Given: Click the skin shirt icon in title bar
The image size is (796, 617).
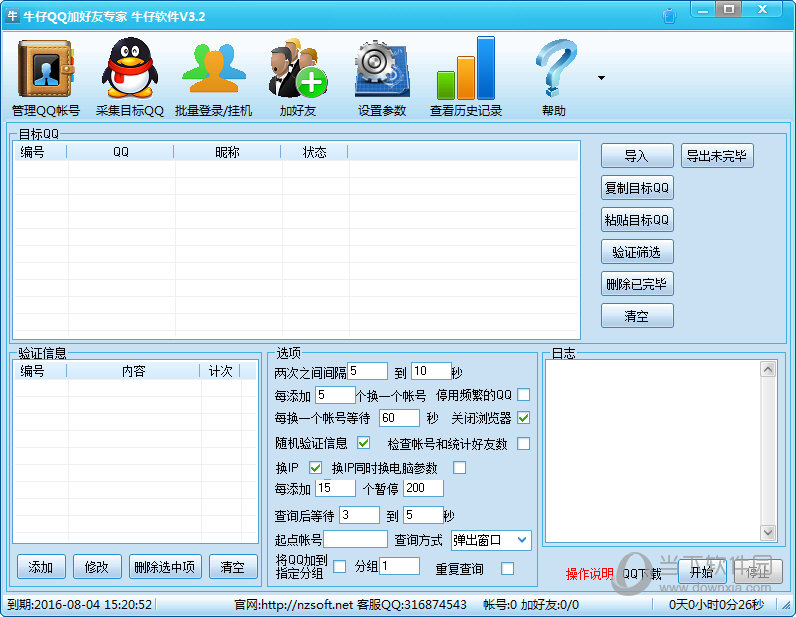Looking at the screenshot, I should [670, 16].
